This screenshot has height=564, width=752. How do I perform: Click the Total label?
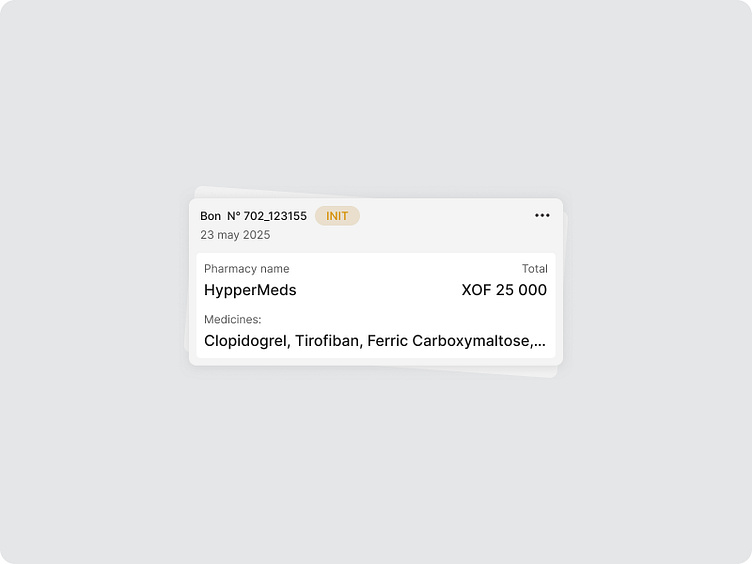(534, 269)
